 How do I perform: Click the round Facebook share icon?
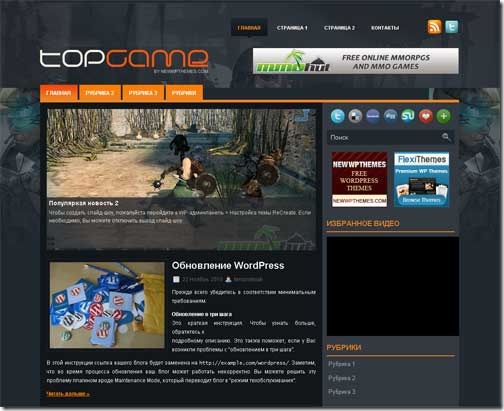pyautogui.click(x=373, y=116)
